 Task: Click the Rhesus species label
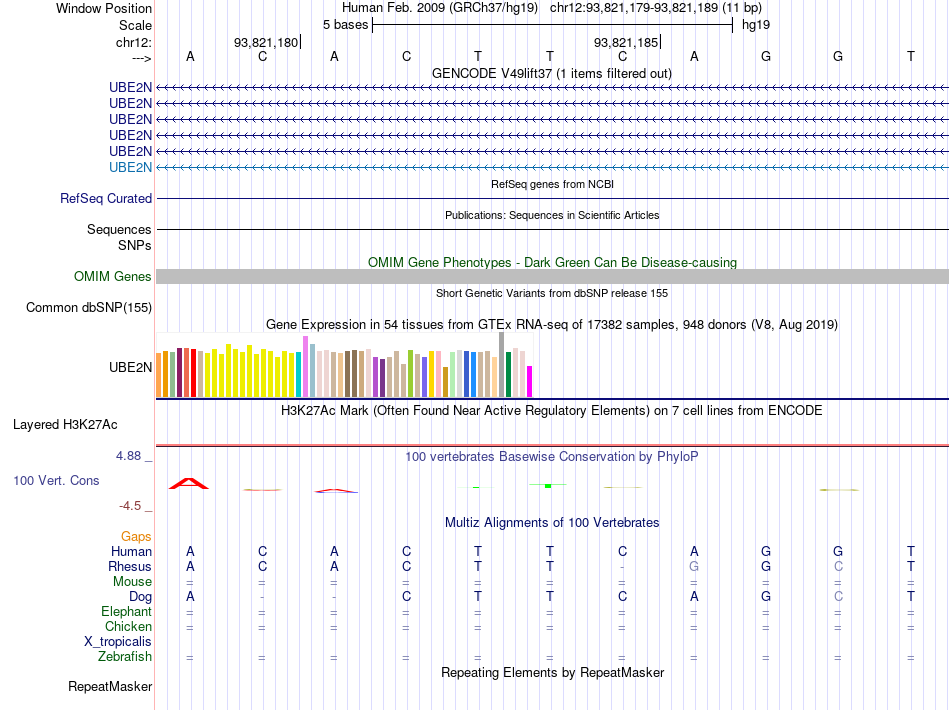130,566
